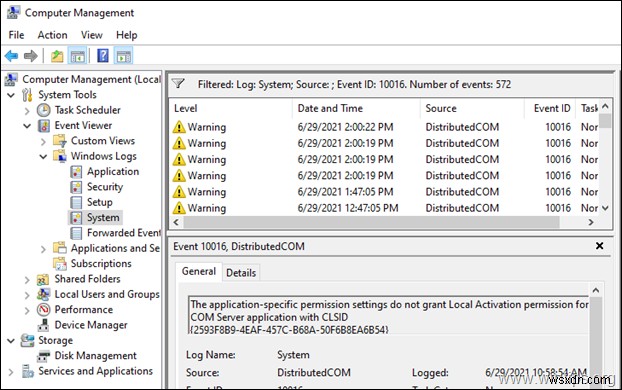622x390 pixels.
Task: Open the Action menu
Action: [x=52, y=35]
